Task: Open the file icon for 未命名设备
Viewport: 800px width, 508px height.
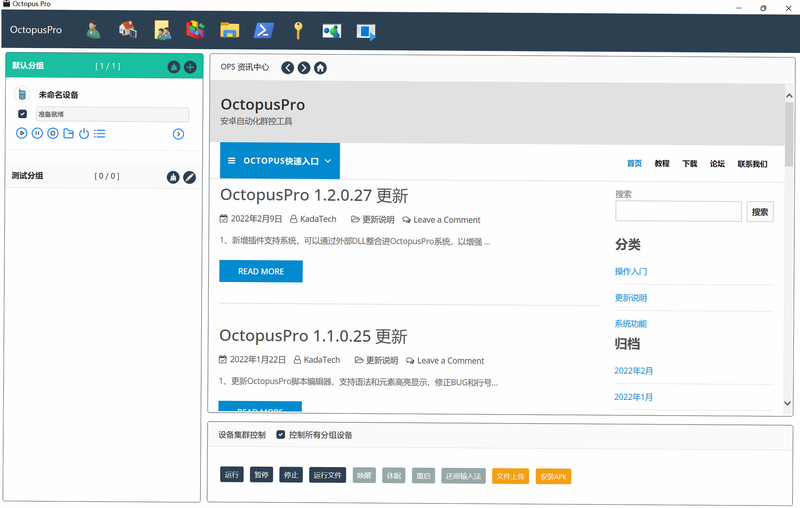Action: click(x=68, y=134)
